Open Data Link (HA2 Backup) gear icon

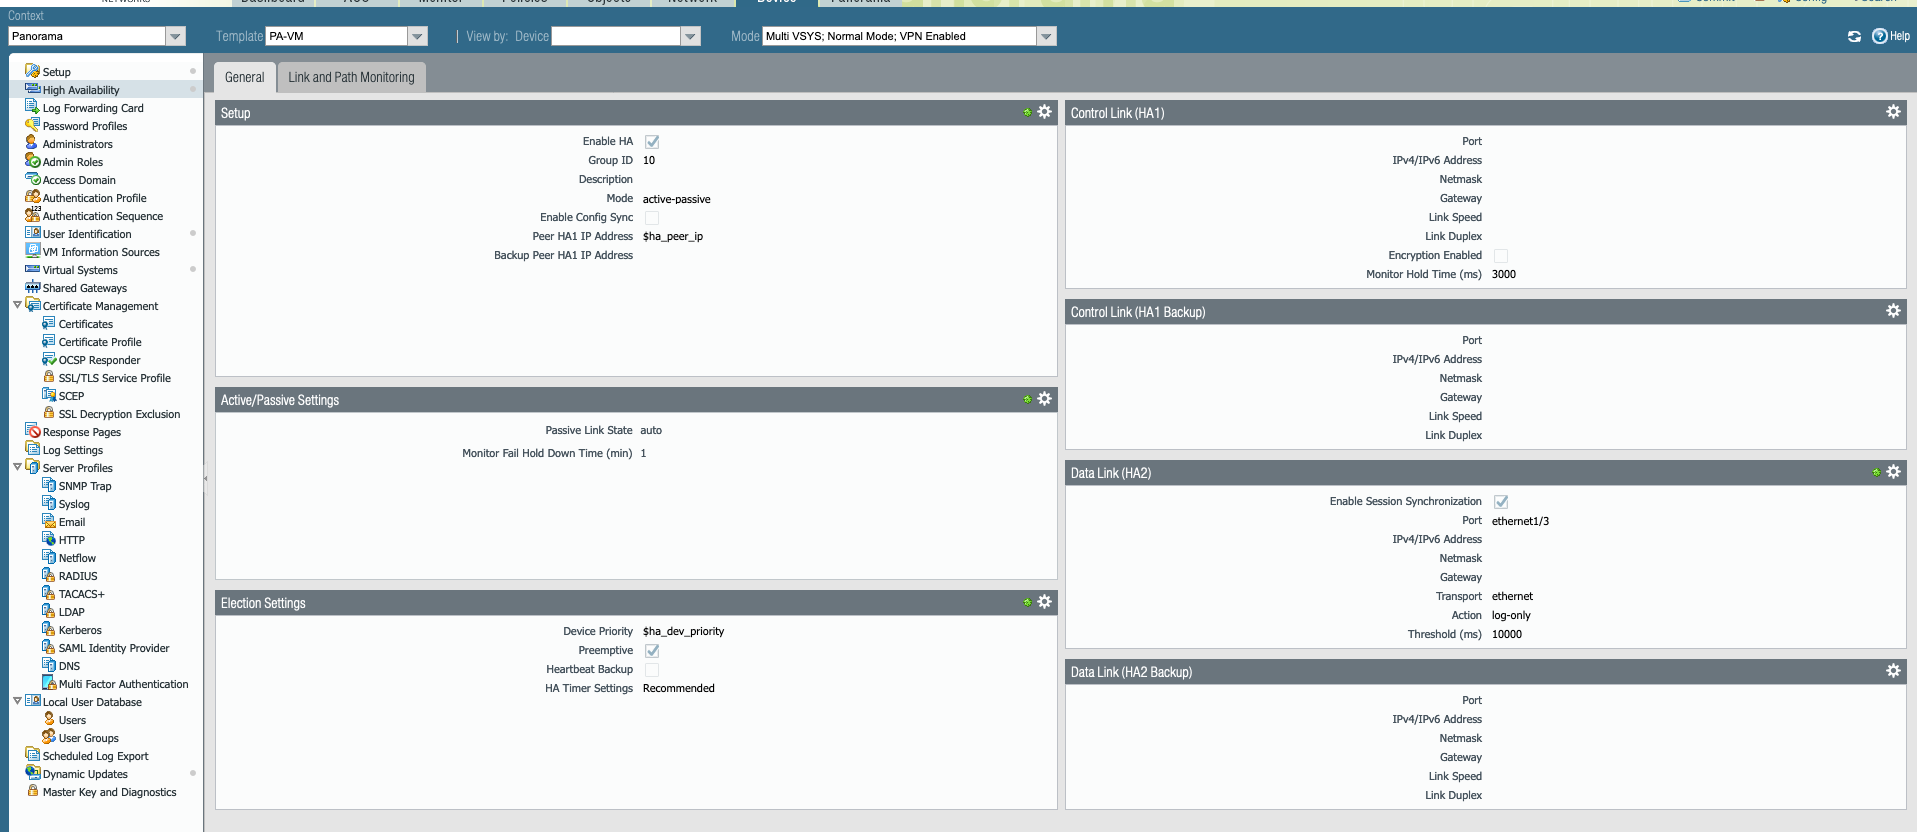point(1893,671)
